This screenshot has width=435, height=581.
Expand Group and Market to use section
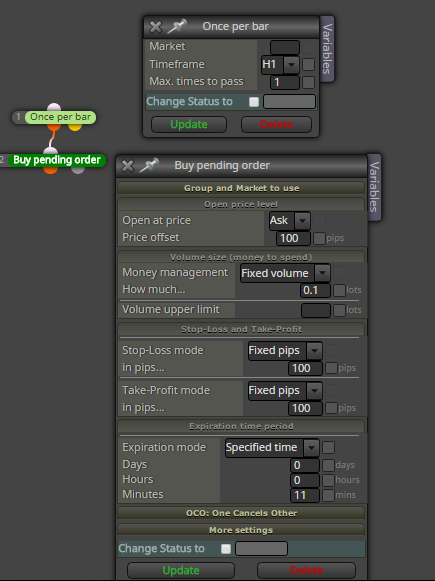[x=241, y=188]
